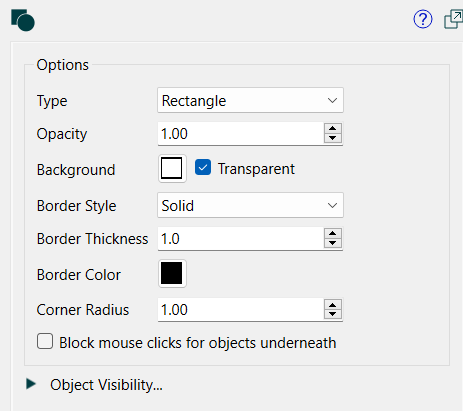
Task: Click the Object Visibility... label
Action: tap(106, 385)
